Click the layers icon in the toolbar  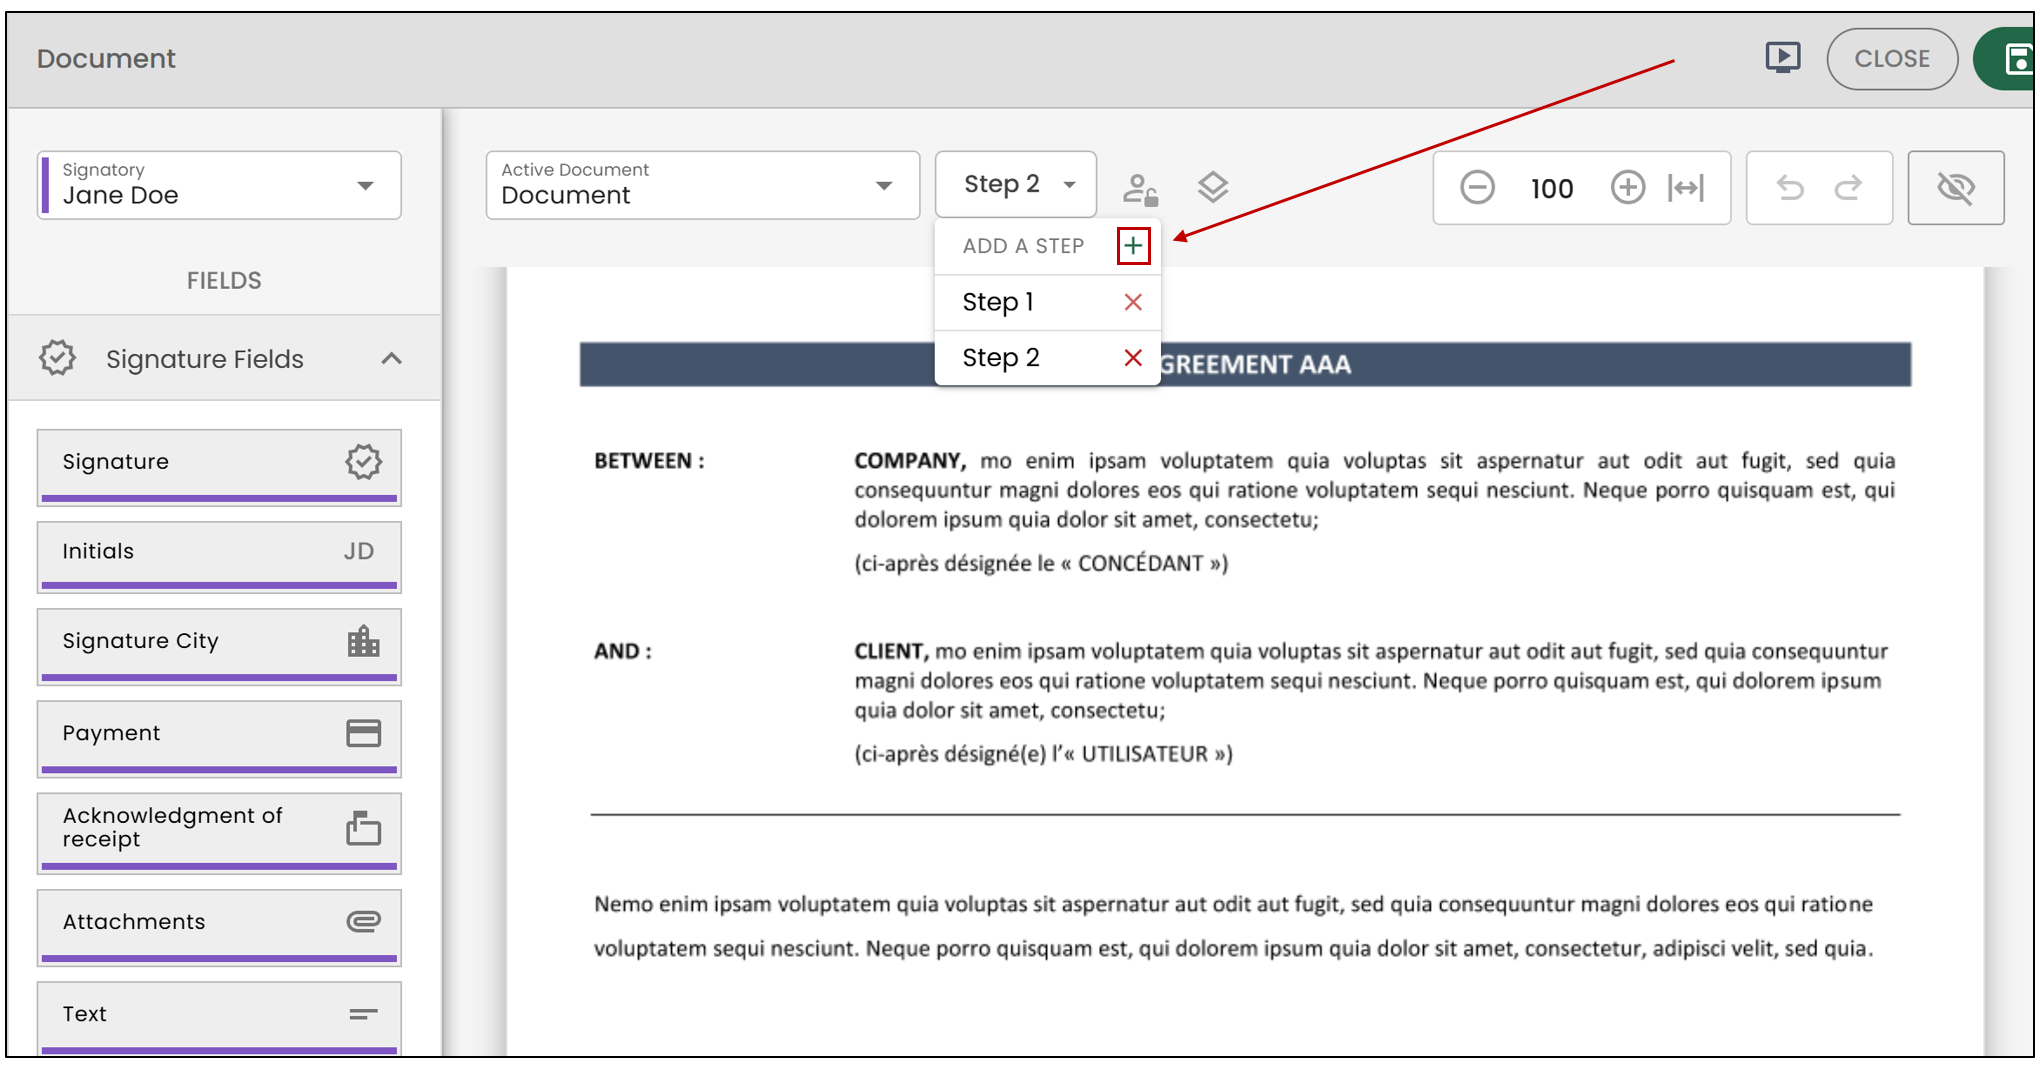1213,187
